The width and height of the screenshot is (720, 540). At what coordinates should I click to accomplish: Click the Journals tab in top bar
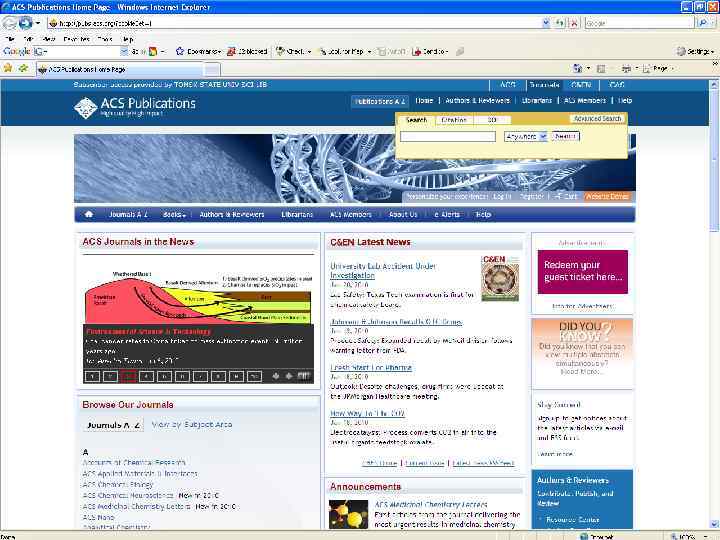(x=544, y=85)
